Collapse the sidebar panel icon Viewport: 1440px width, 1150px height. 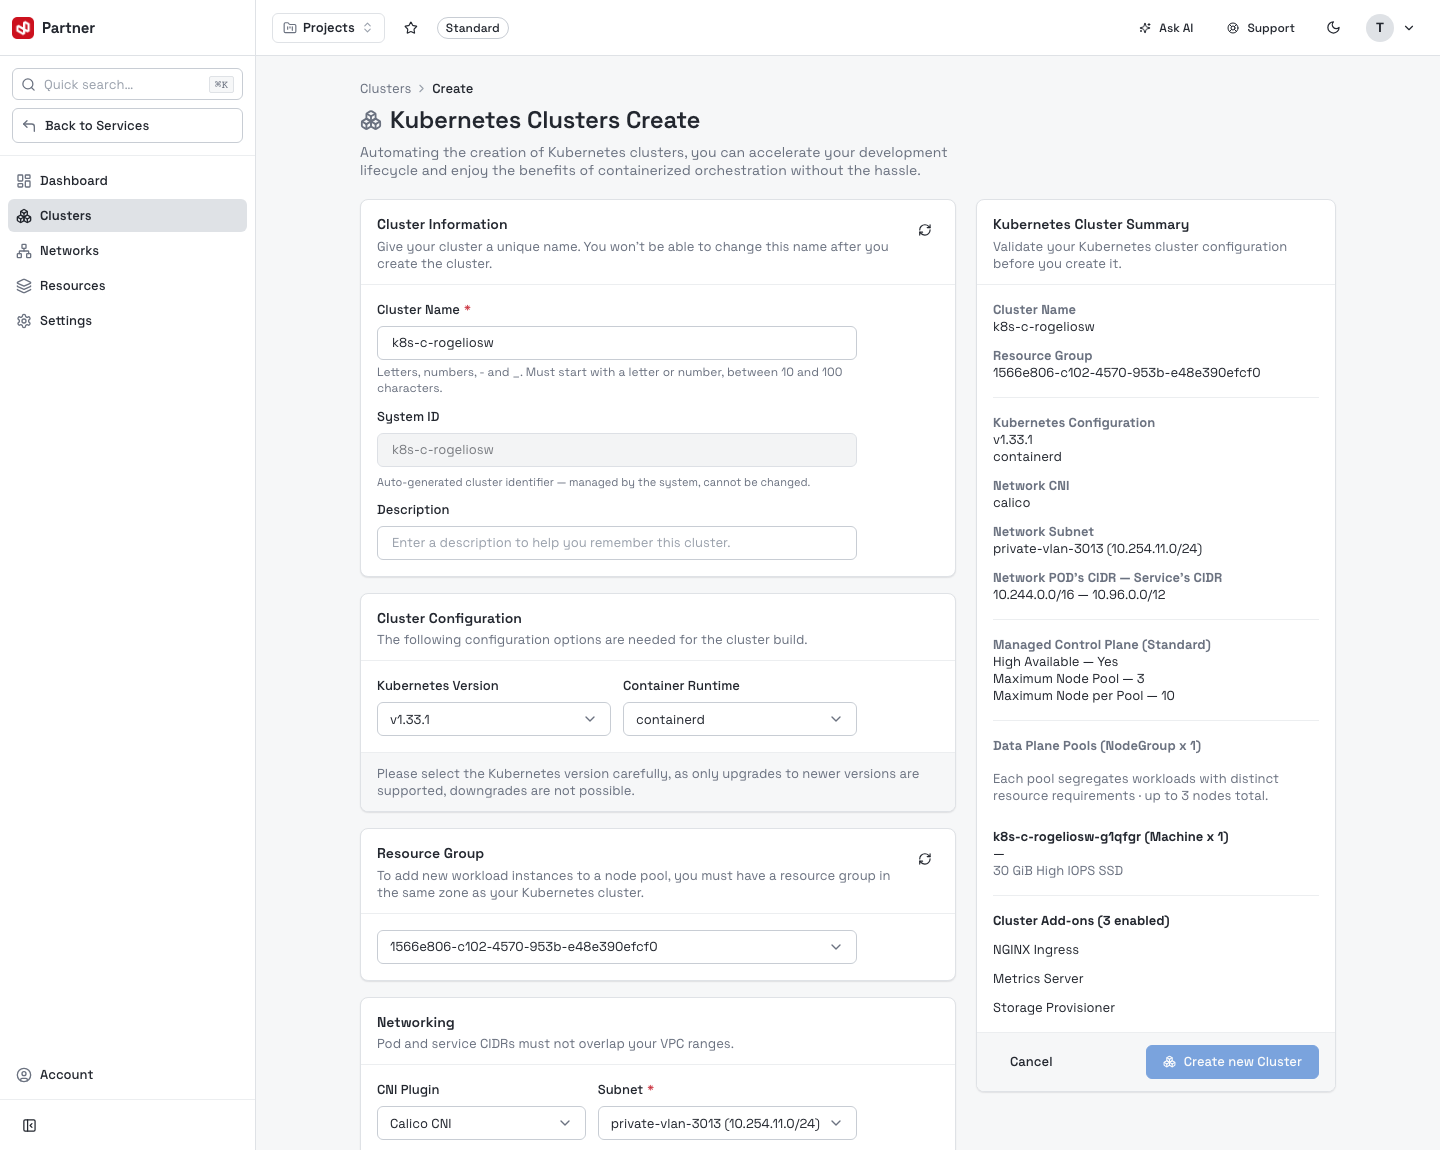click(x=30, y=1126)
